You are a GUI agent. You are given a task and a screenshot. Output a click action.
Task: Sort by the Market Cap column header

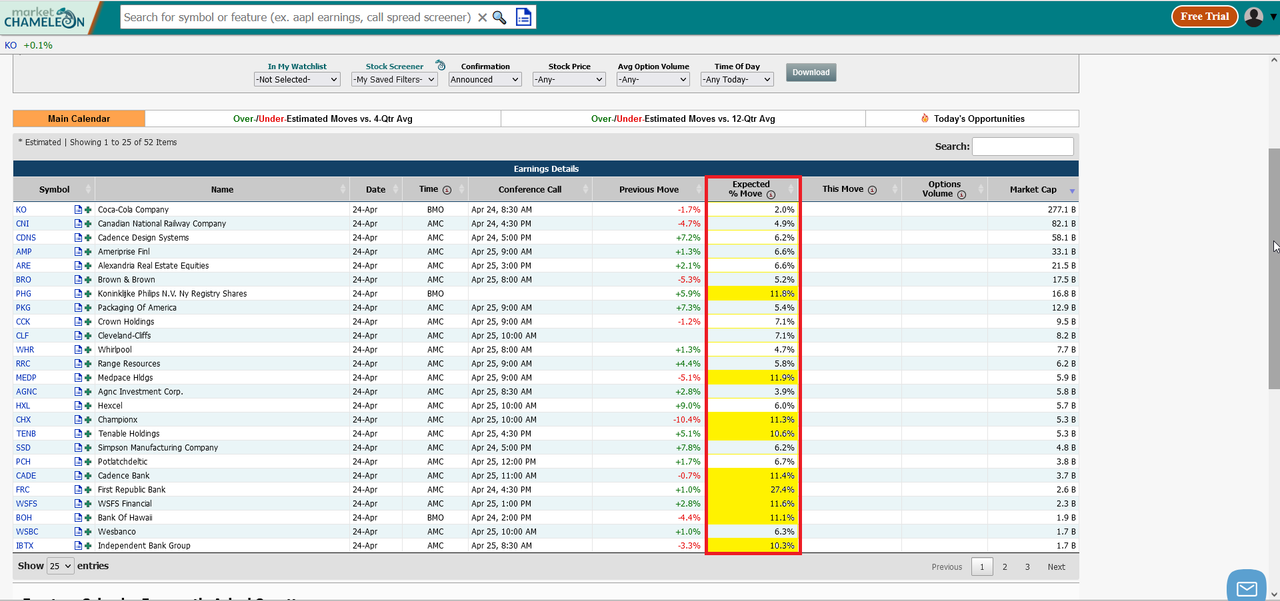coord(1033,189)
